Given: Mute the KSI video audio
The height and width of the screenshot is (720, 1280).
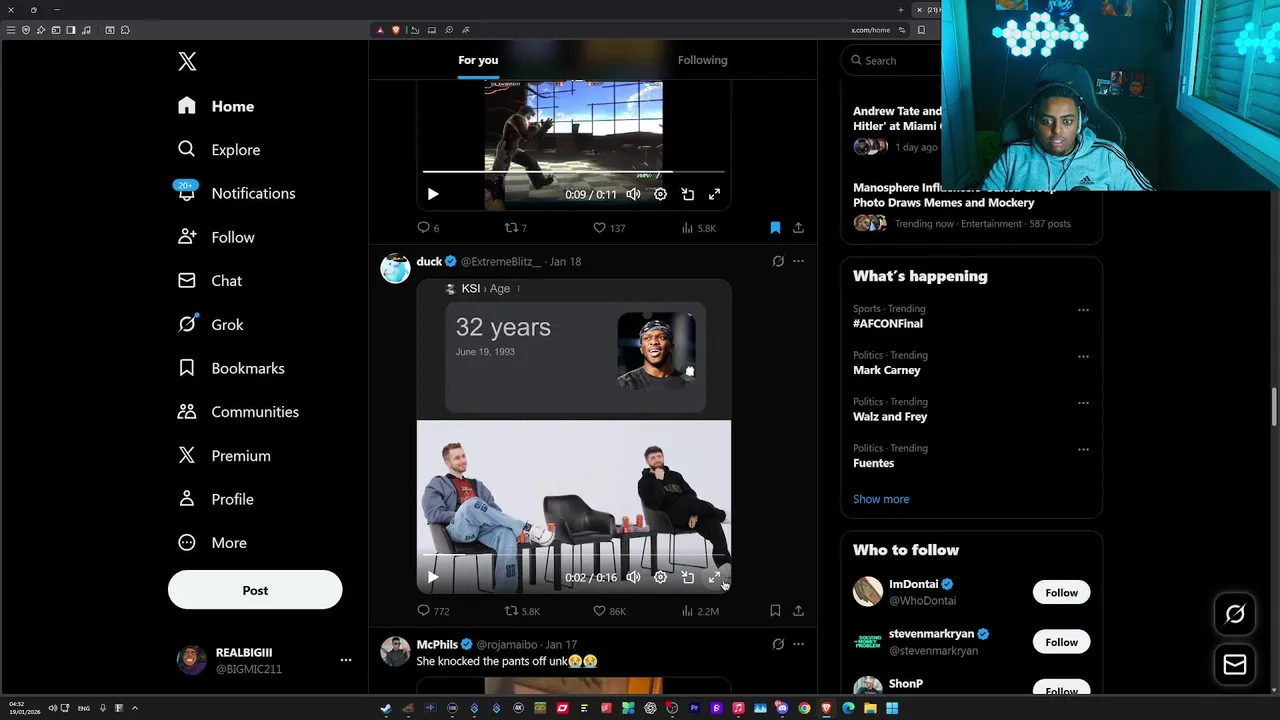Looking at the screenshot, I should [x=633, y=577].
